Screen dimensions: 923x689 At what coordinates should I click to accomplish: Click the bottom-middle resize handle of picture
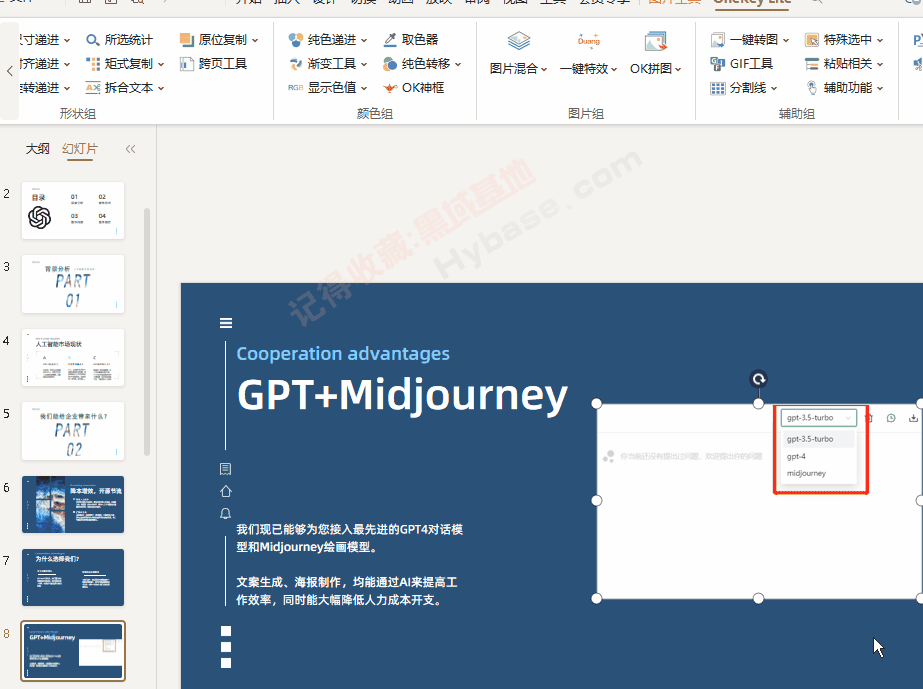click(759, 598)
